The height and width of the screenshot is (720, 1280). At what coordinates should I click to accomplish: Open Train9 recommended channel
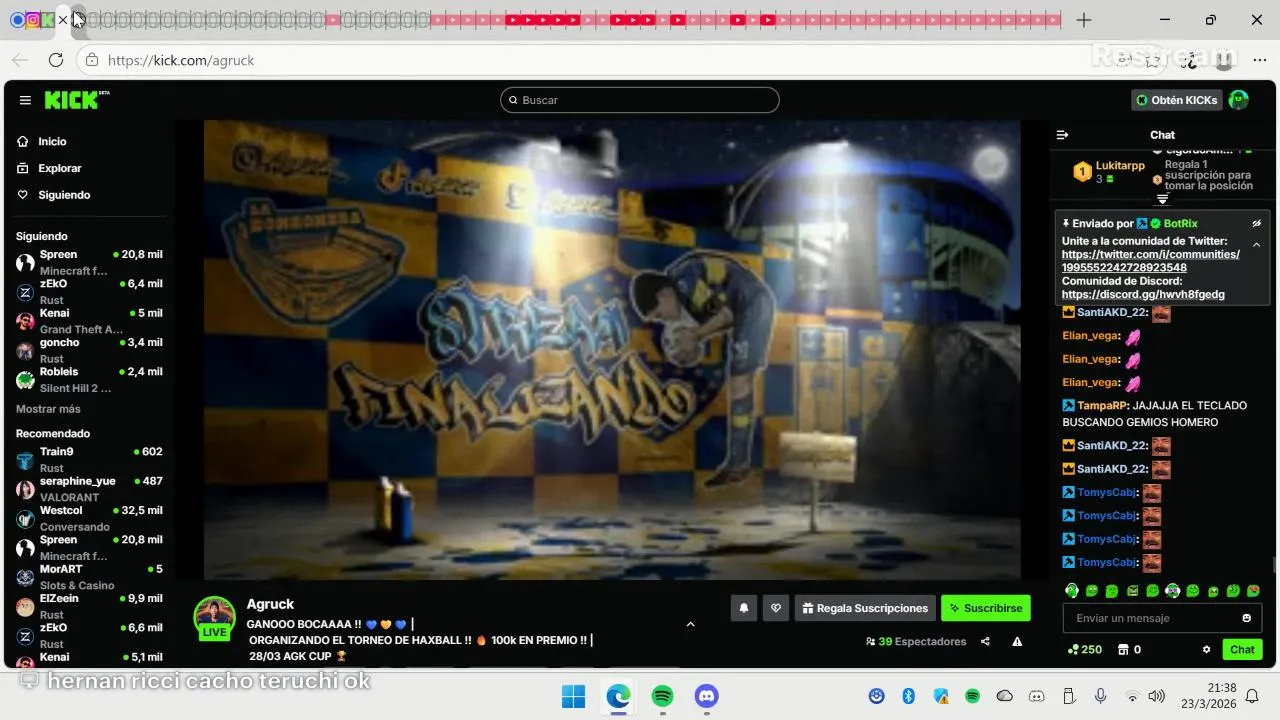pos(88,459)
